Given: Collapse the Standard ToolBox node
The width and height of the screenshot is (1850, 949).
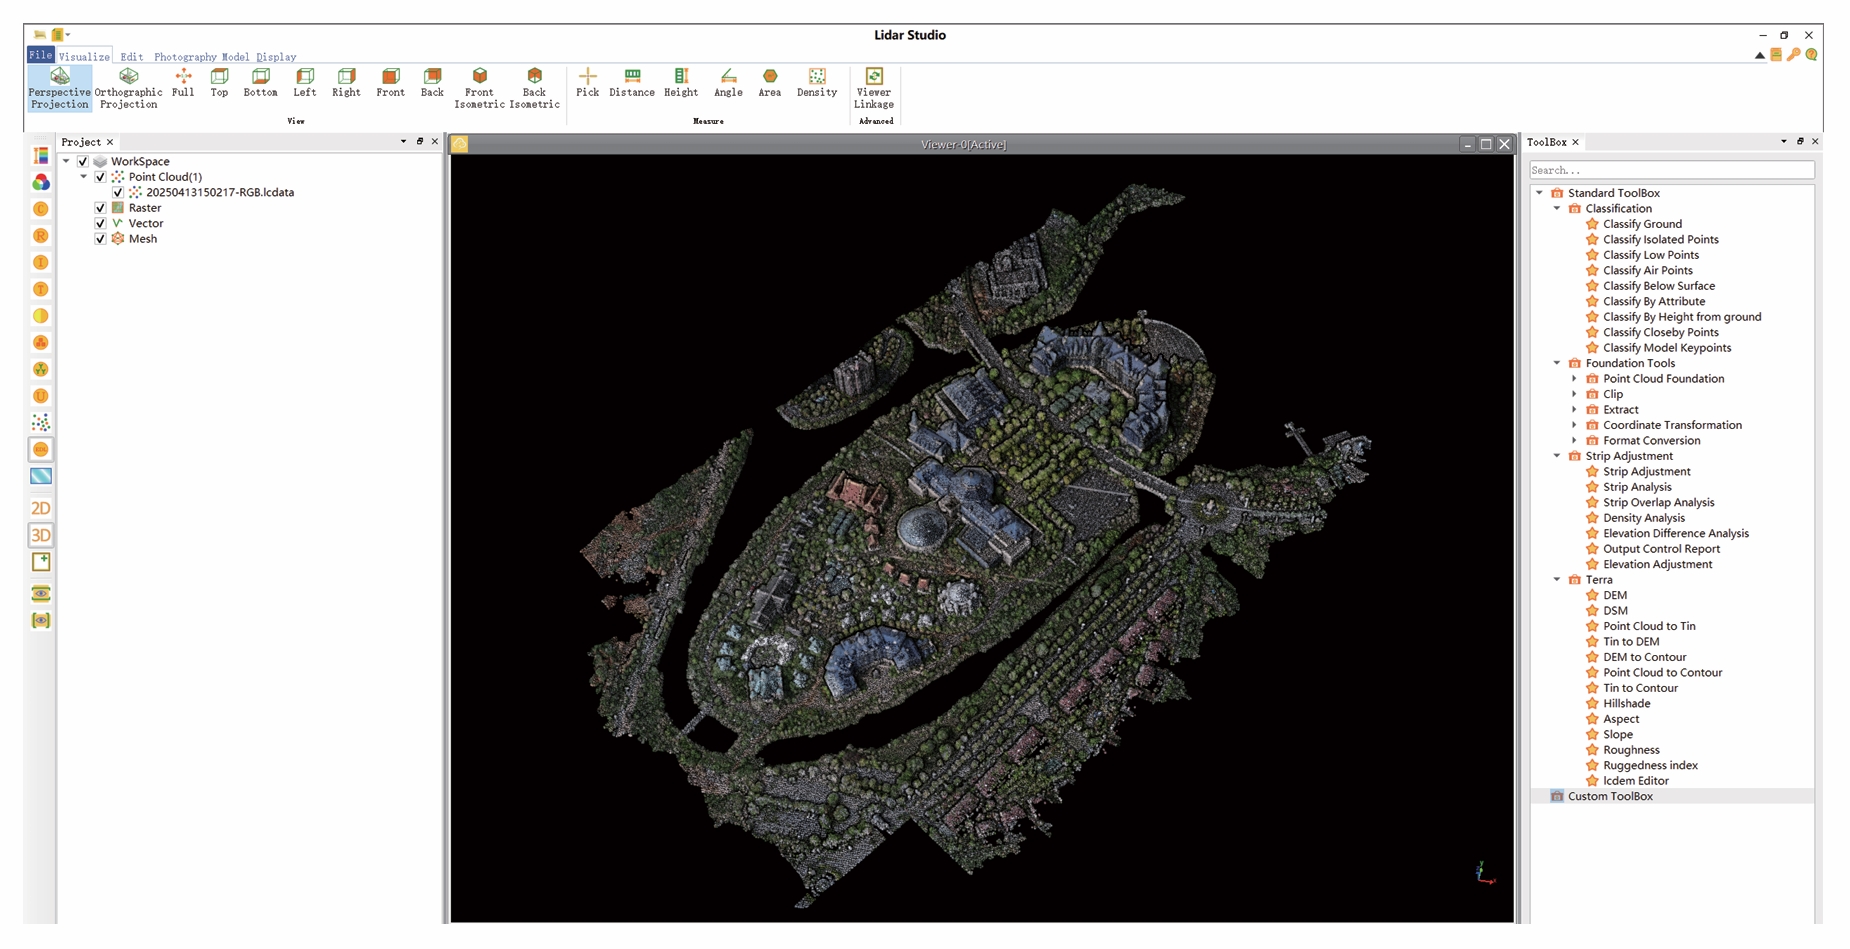Looking at the screenshot, I should 1540,193.
